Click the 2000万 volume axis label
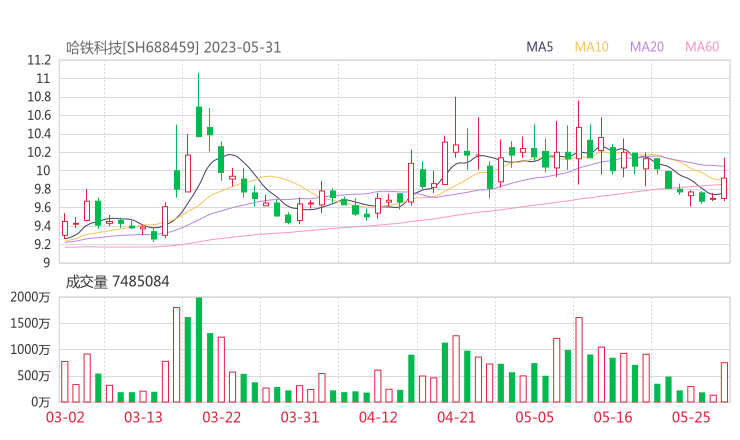Screen dimensions: 740x440 [30, 297]
